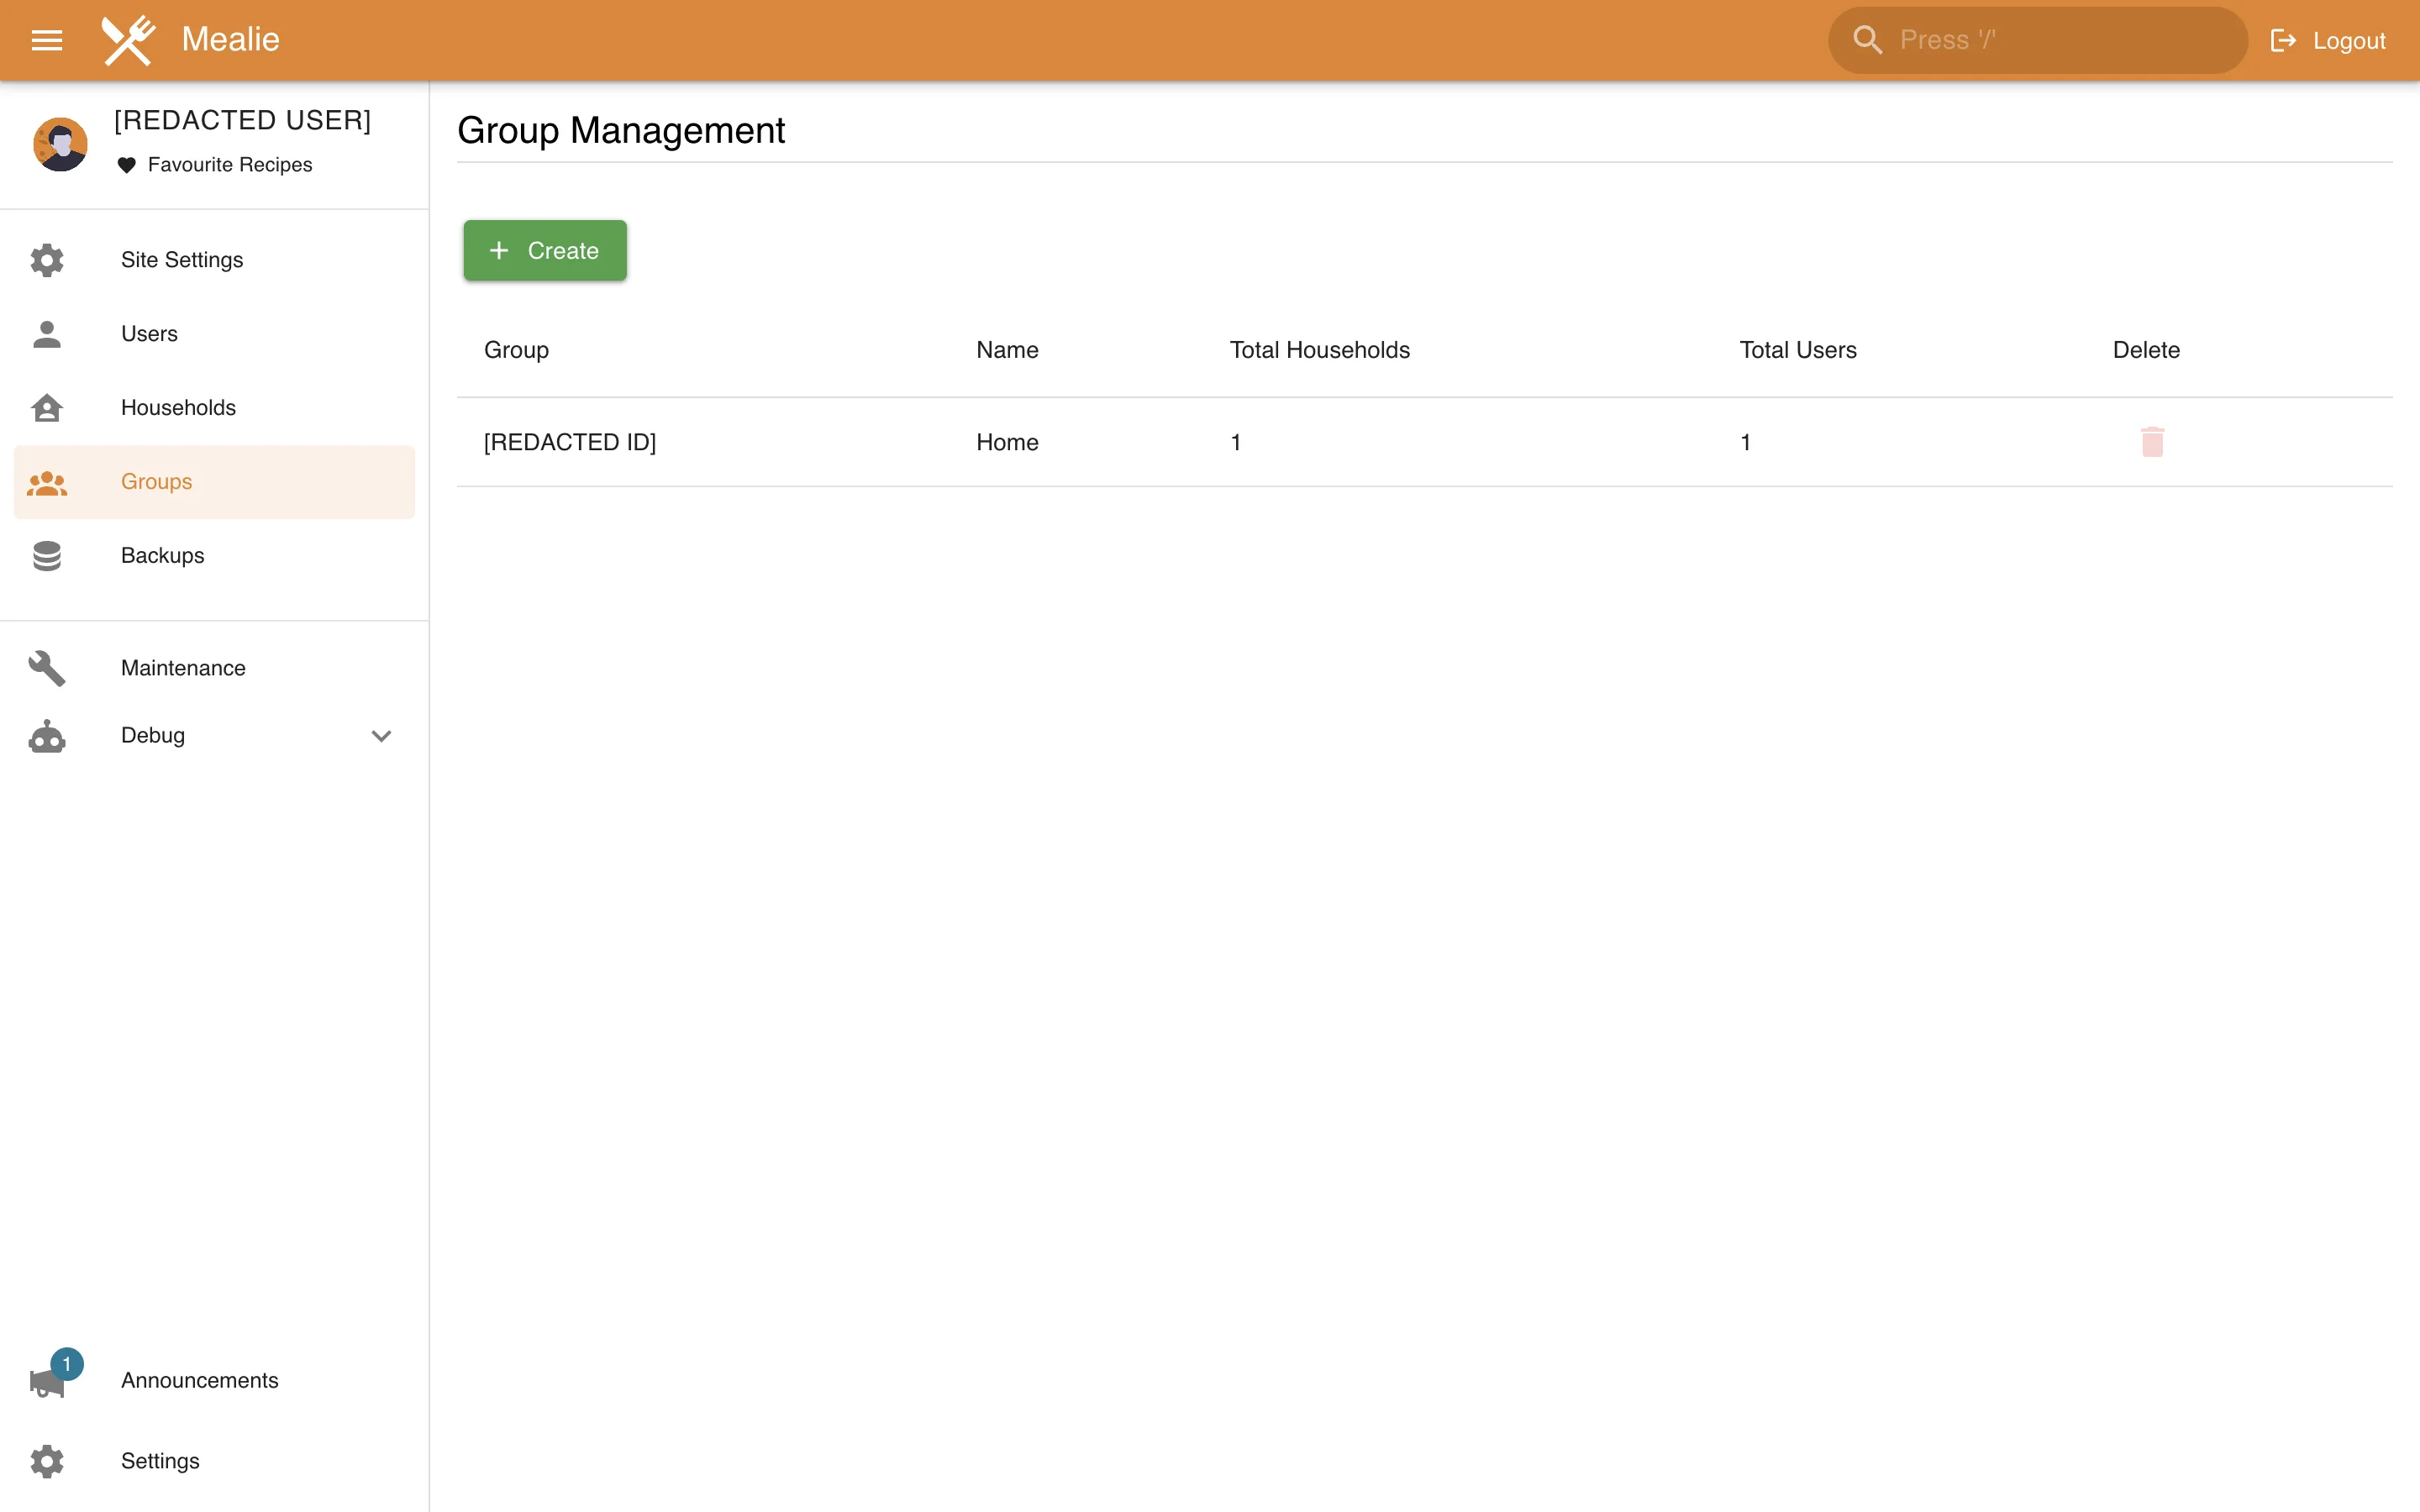
Task: Click the Logout button
Action: (x=2328, y=41)
